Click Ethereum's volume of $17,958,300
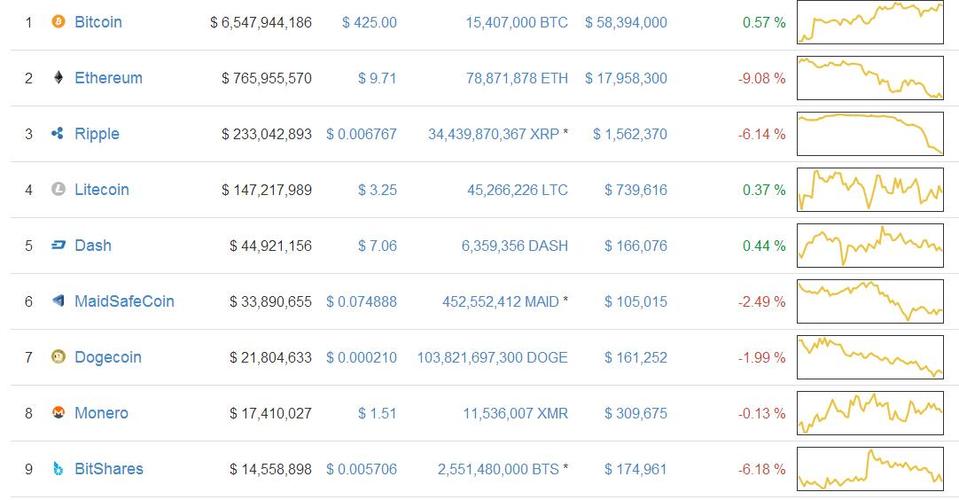This screenshot has width=959, height=500. [x=626, y=78]
